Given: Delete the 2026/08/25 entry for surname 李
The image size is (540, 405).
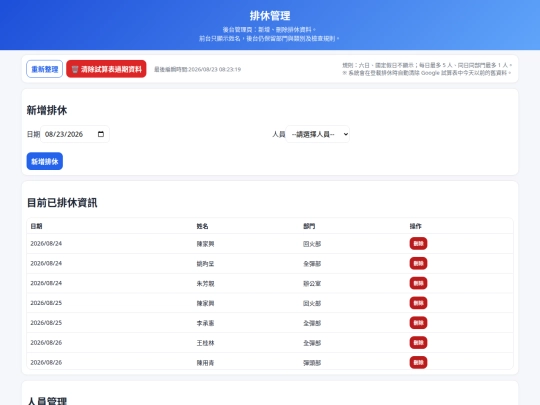Looking at the screenshot, I should pos(418,323).
